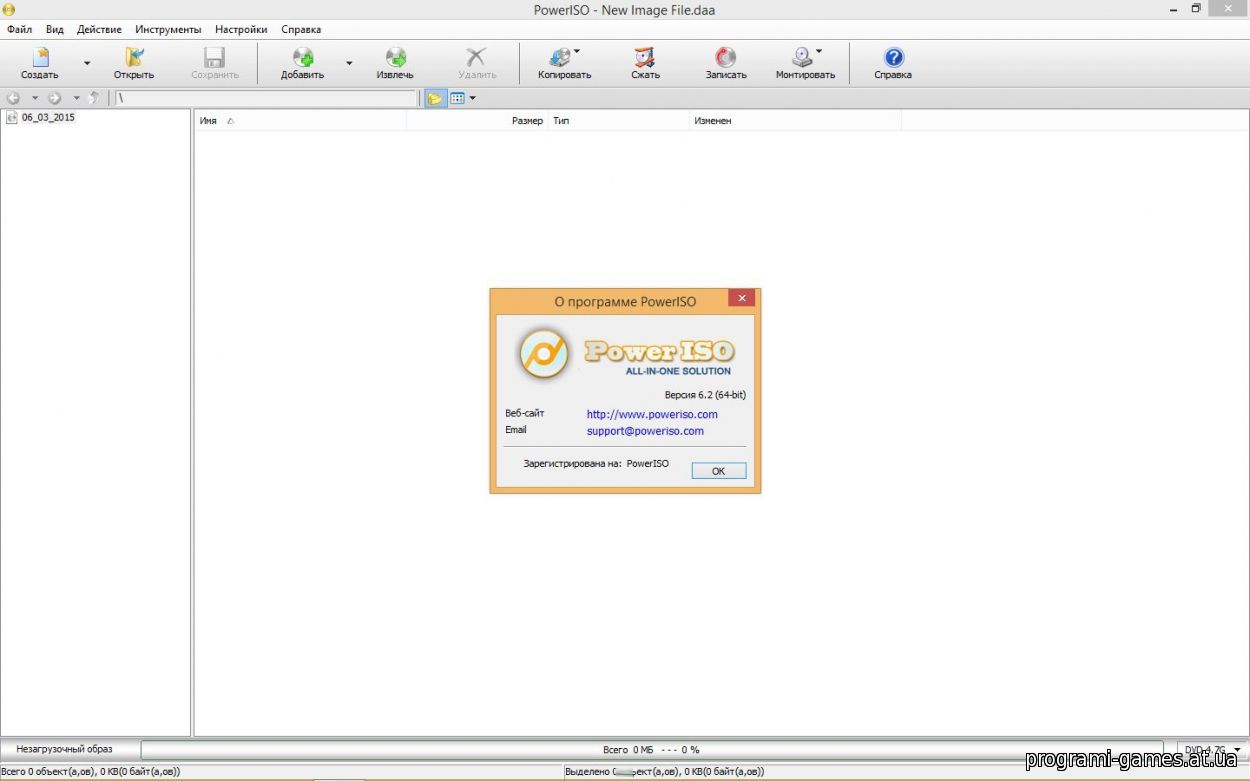Screen dimensions: 1250x781
Task: Open the Back history dropdown arrow
Action: click(x=34, y=98)
